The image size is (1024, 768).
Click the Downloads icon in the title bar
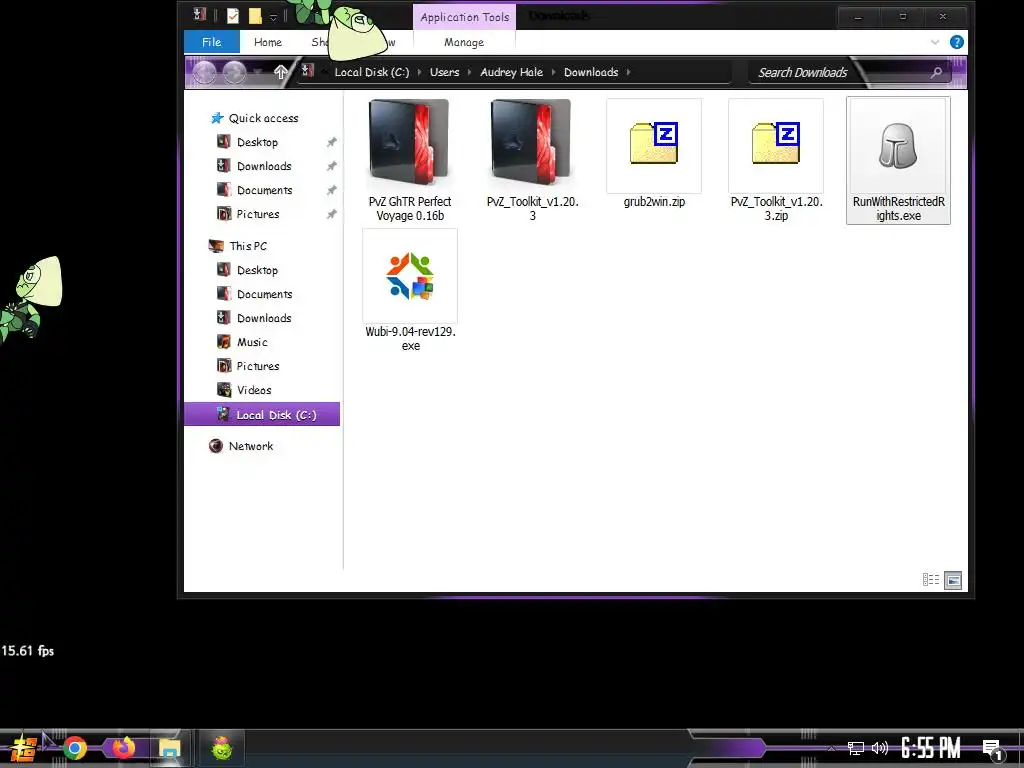click(x=200, y=14)
